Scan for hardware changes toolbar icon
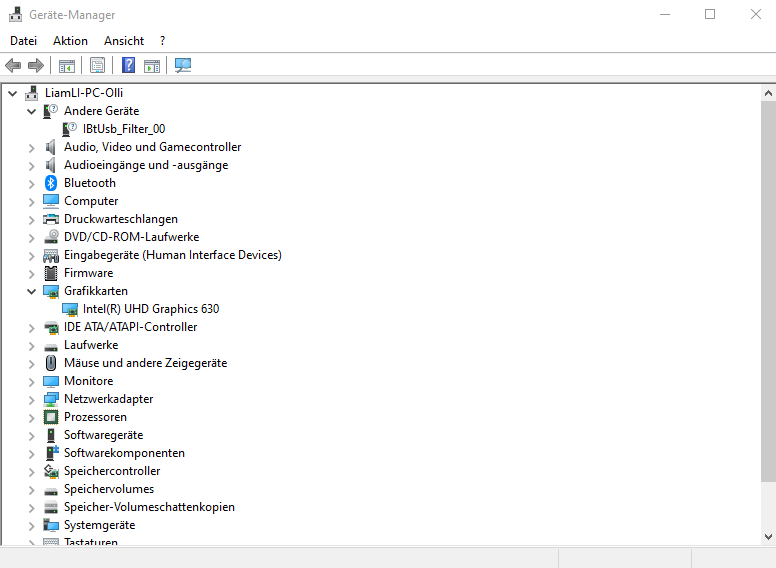Screen dimensions: 776x568 (x=183, y=65)
